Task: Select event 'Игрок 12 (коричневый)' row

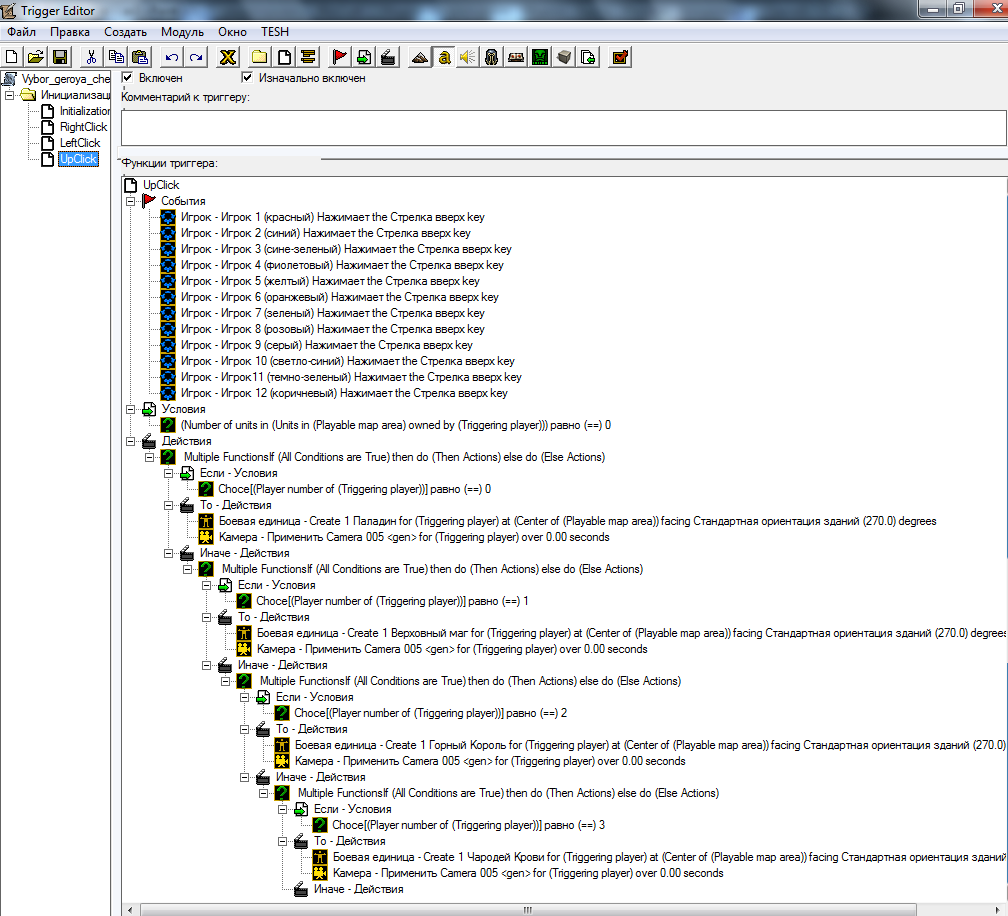Action: [344, 393]
